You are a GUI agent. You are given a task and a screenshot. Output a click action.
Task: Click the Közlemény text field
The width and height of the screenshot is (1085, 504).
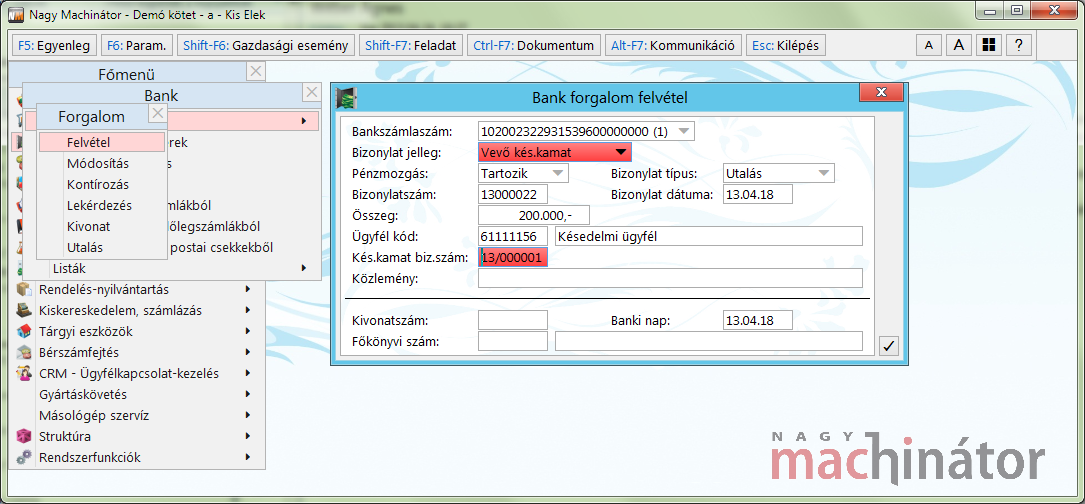point(671,278)
